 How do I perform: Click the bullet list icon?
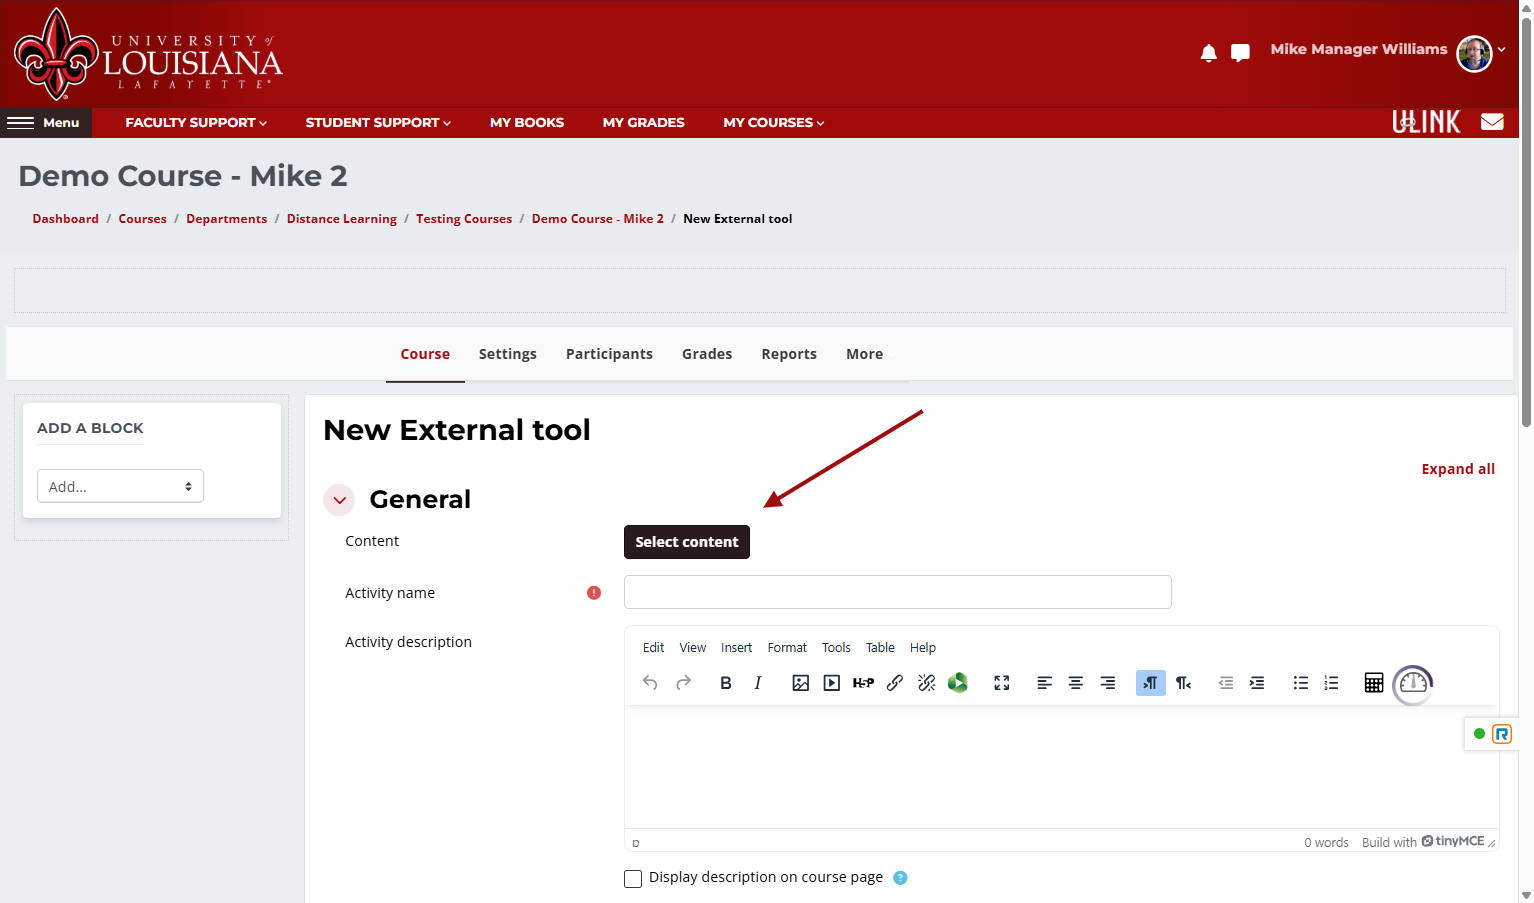(x=1300, y=683)
